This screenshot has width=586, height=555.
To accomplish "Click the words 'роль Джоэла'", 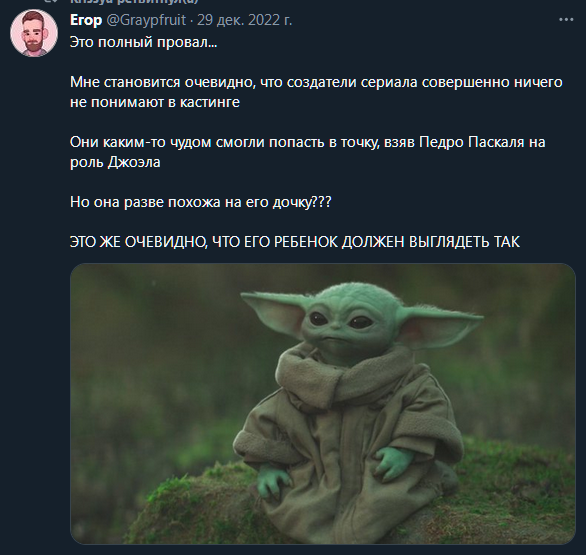I will pos(115,162).
